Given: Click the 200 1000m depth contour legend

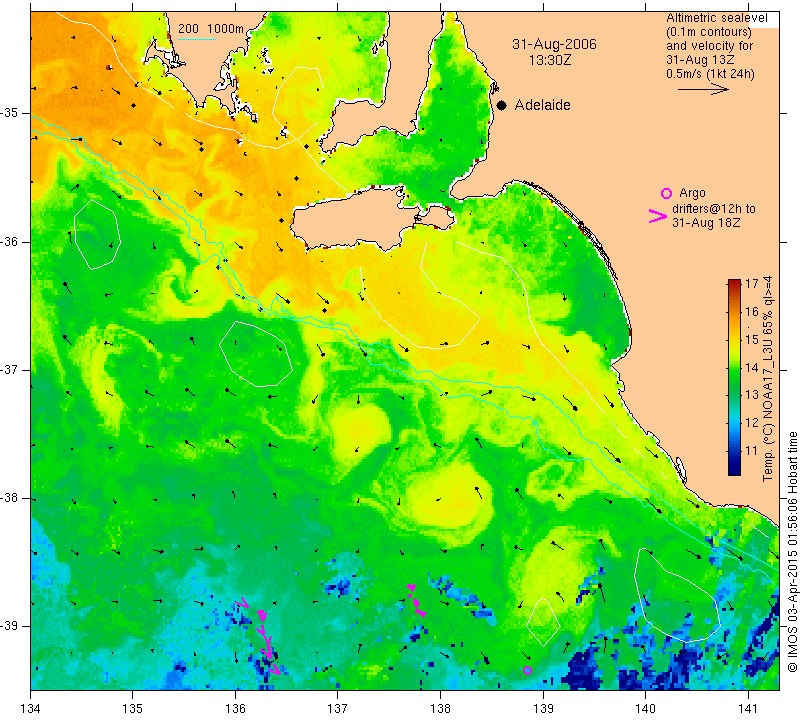Looking at the screenshot, I should click(x=211, y=29).
